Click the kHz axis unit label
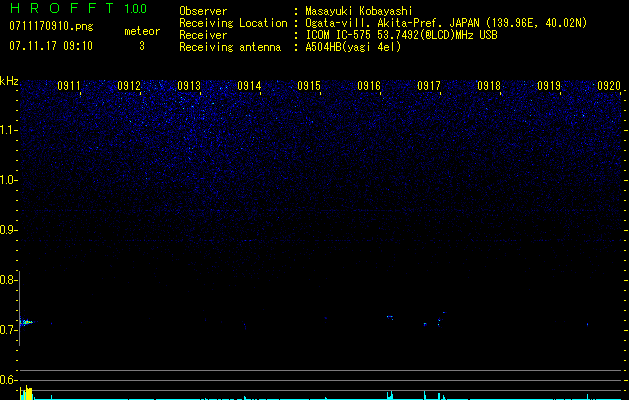The image size is (629, 400). tap(9, 81)
